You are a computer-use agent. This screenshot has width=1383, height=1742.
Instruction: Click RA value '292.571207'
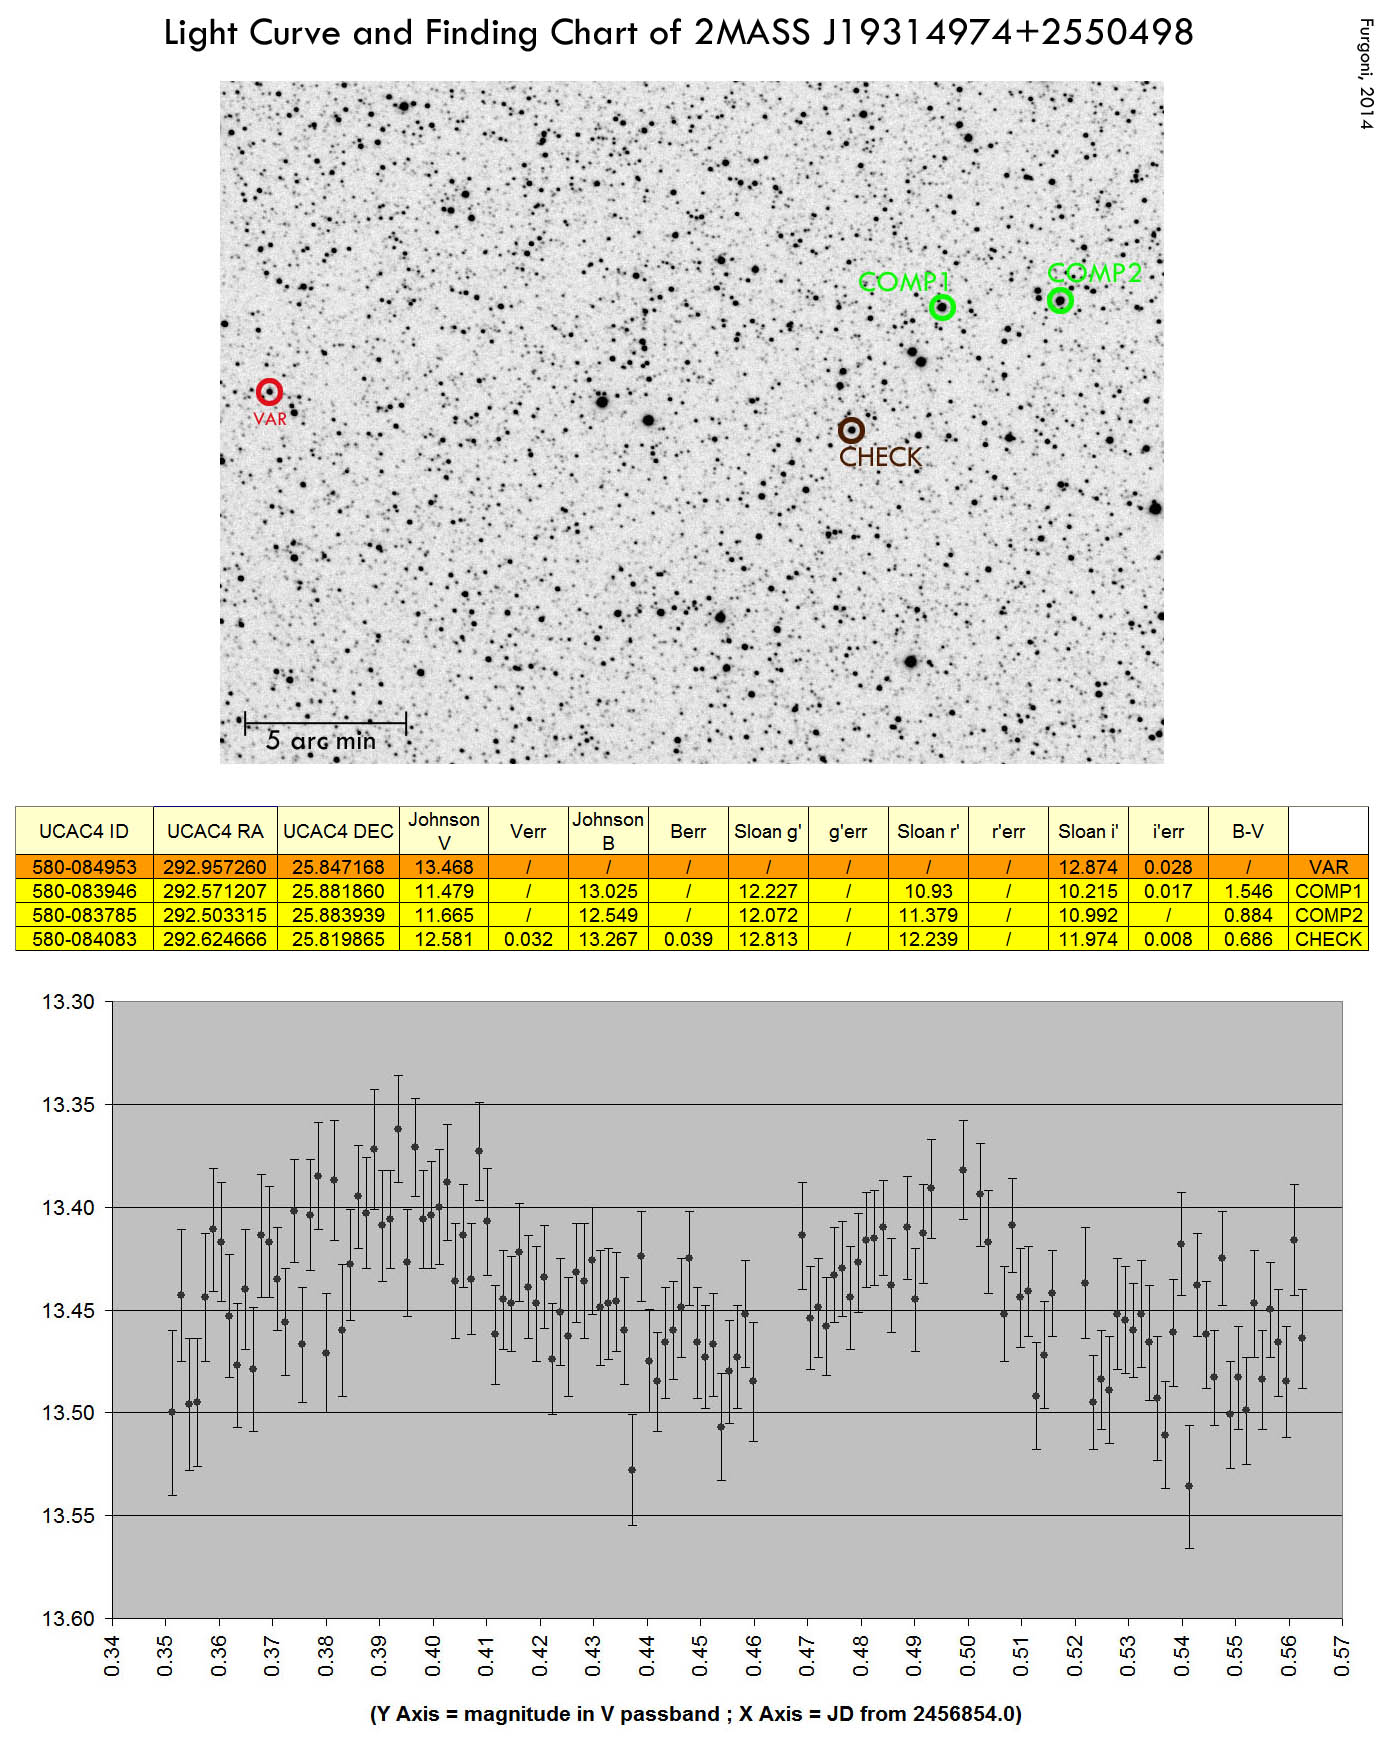[x=215, y=891]
